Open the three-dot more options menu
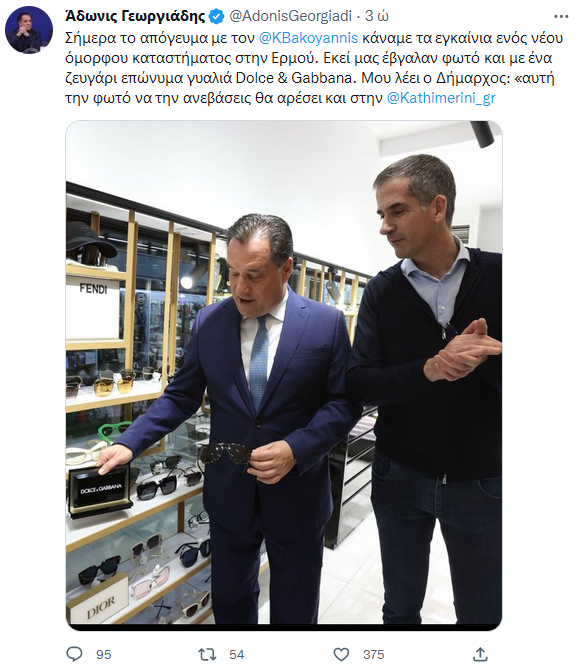The width and height of the screenshot is (587, 670). [x=561, y=17]
